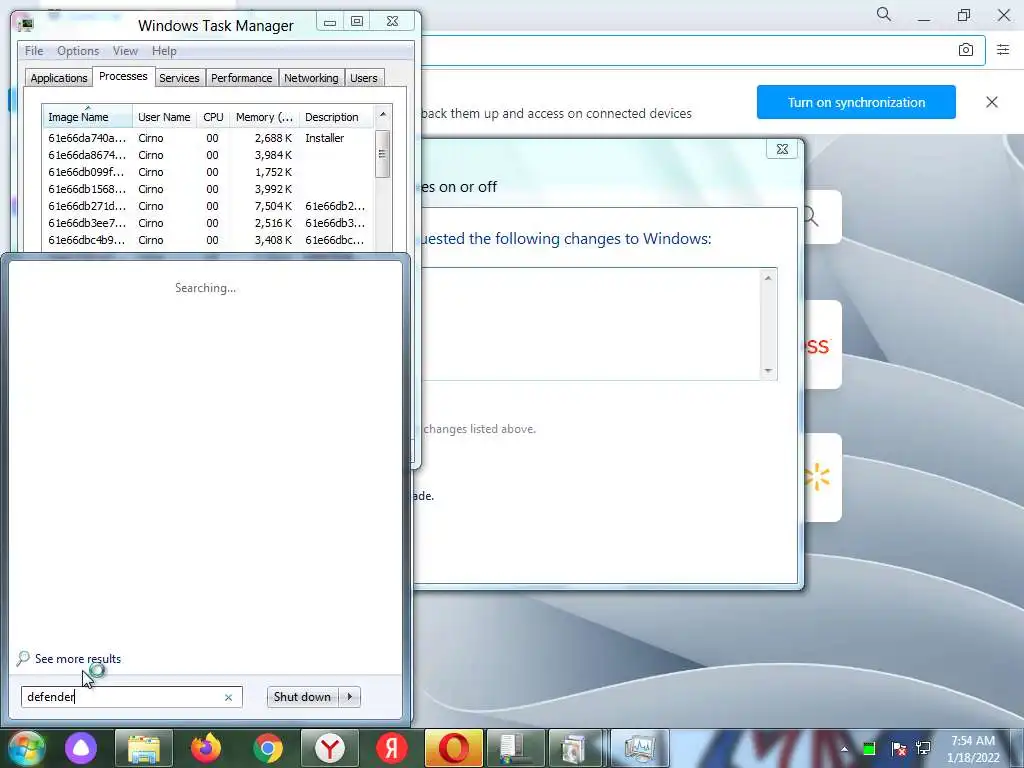Select process 61e66da8674… row
The width and height of the screenshot is (1024, 768).
[208, 155]
